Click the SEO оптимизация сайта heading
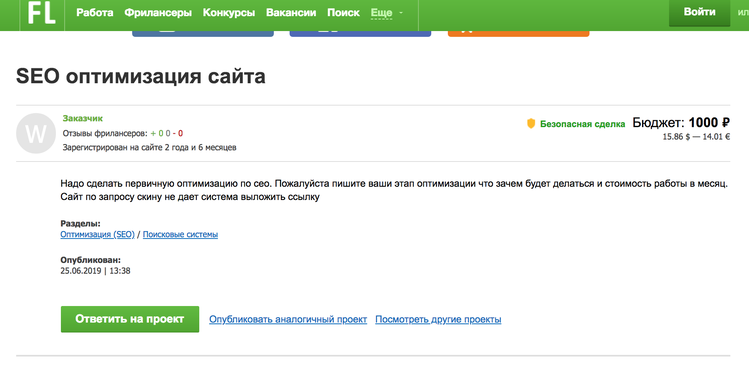The image size is (749, 376). click(x=141, y=76)
